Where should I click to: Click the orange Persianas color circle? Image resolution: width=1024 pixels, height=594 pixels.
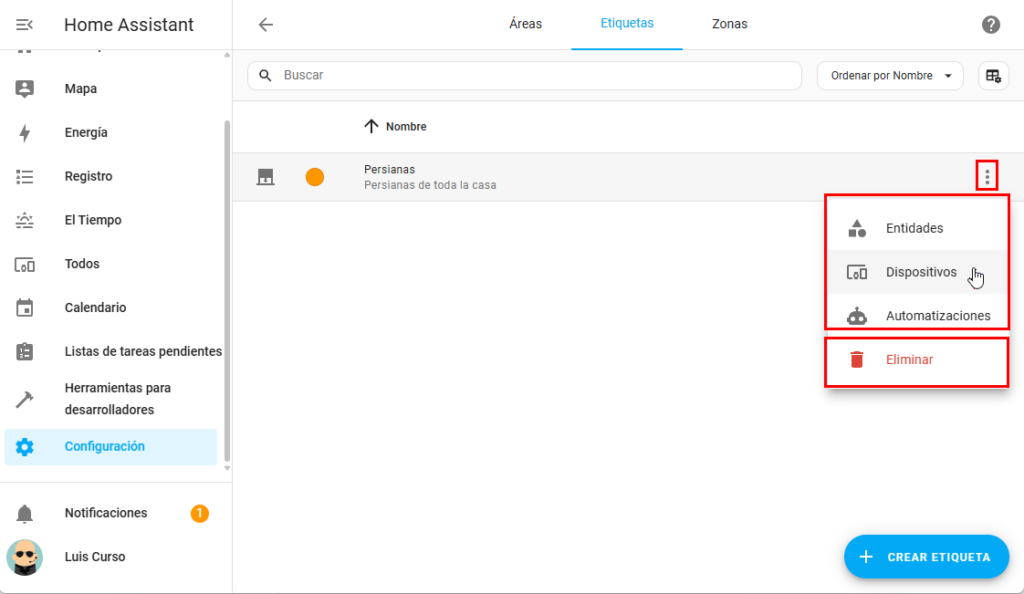pyautogui.click(x=315, y=177)
